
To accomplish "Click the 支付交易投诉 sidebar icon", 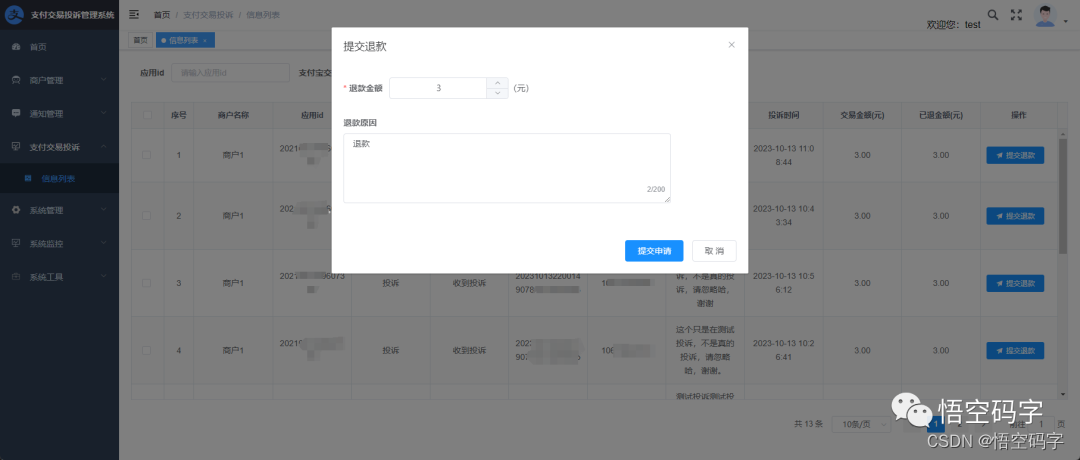I will pyautogui.click(x=16, y=147).
